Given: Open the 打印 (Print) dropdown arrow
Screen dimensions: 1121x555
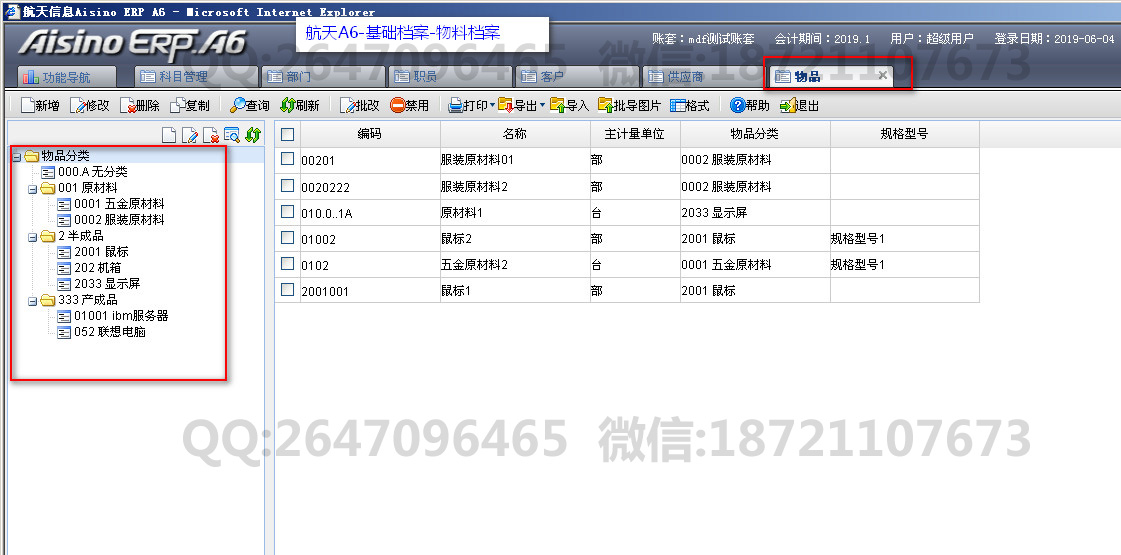Looking at the screenshot, I should [x=492, y=105].
